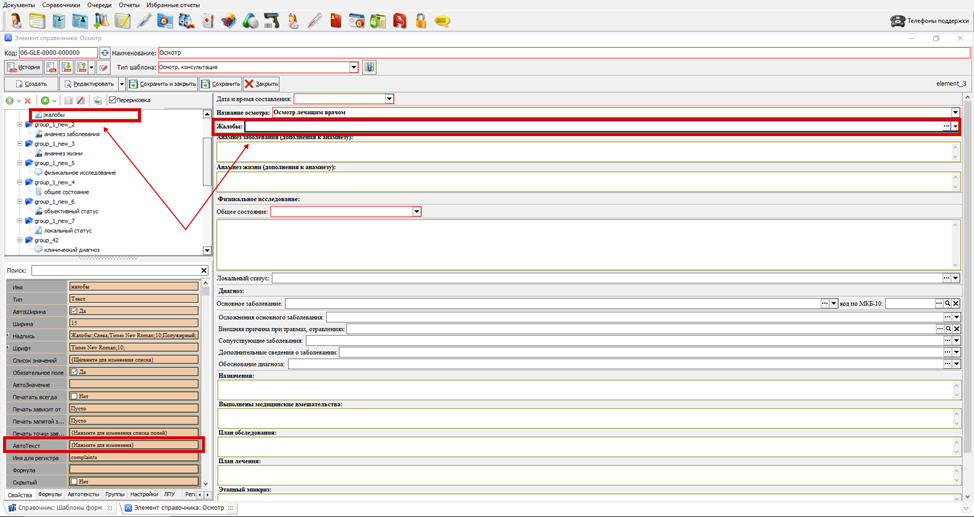
Task: Click the Сохранить и закрыть button
Action: (162, 84)
